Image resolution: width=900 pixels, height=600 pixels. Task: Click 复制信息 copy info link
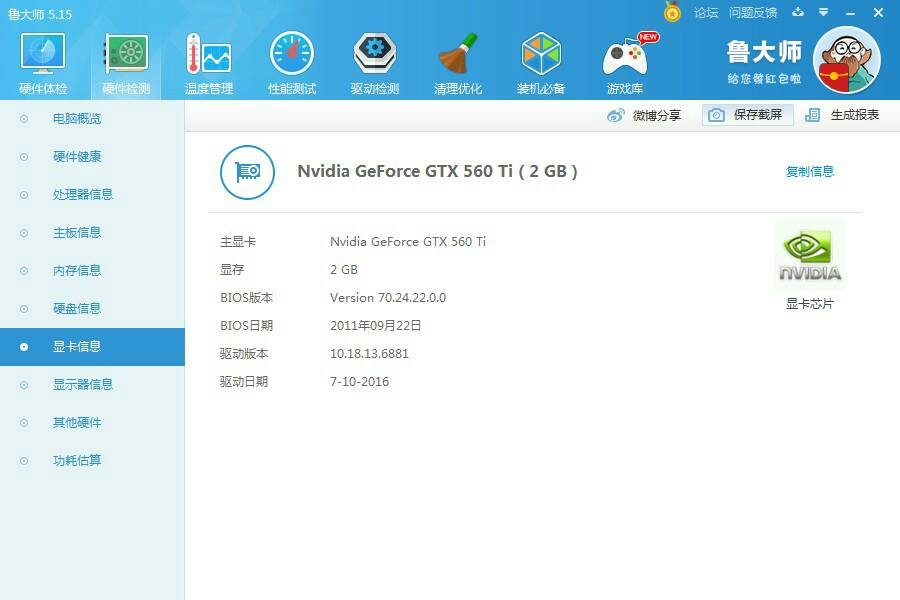tap(810, 171)
